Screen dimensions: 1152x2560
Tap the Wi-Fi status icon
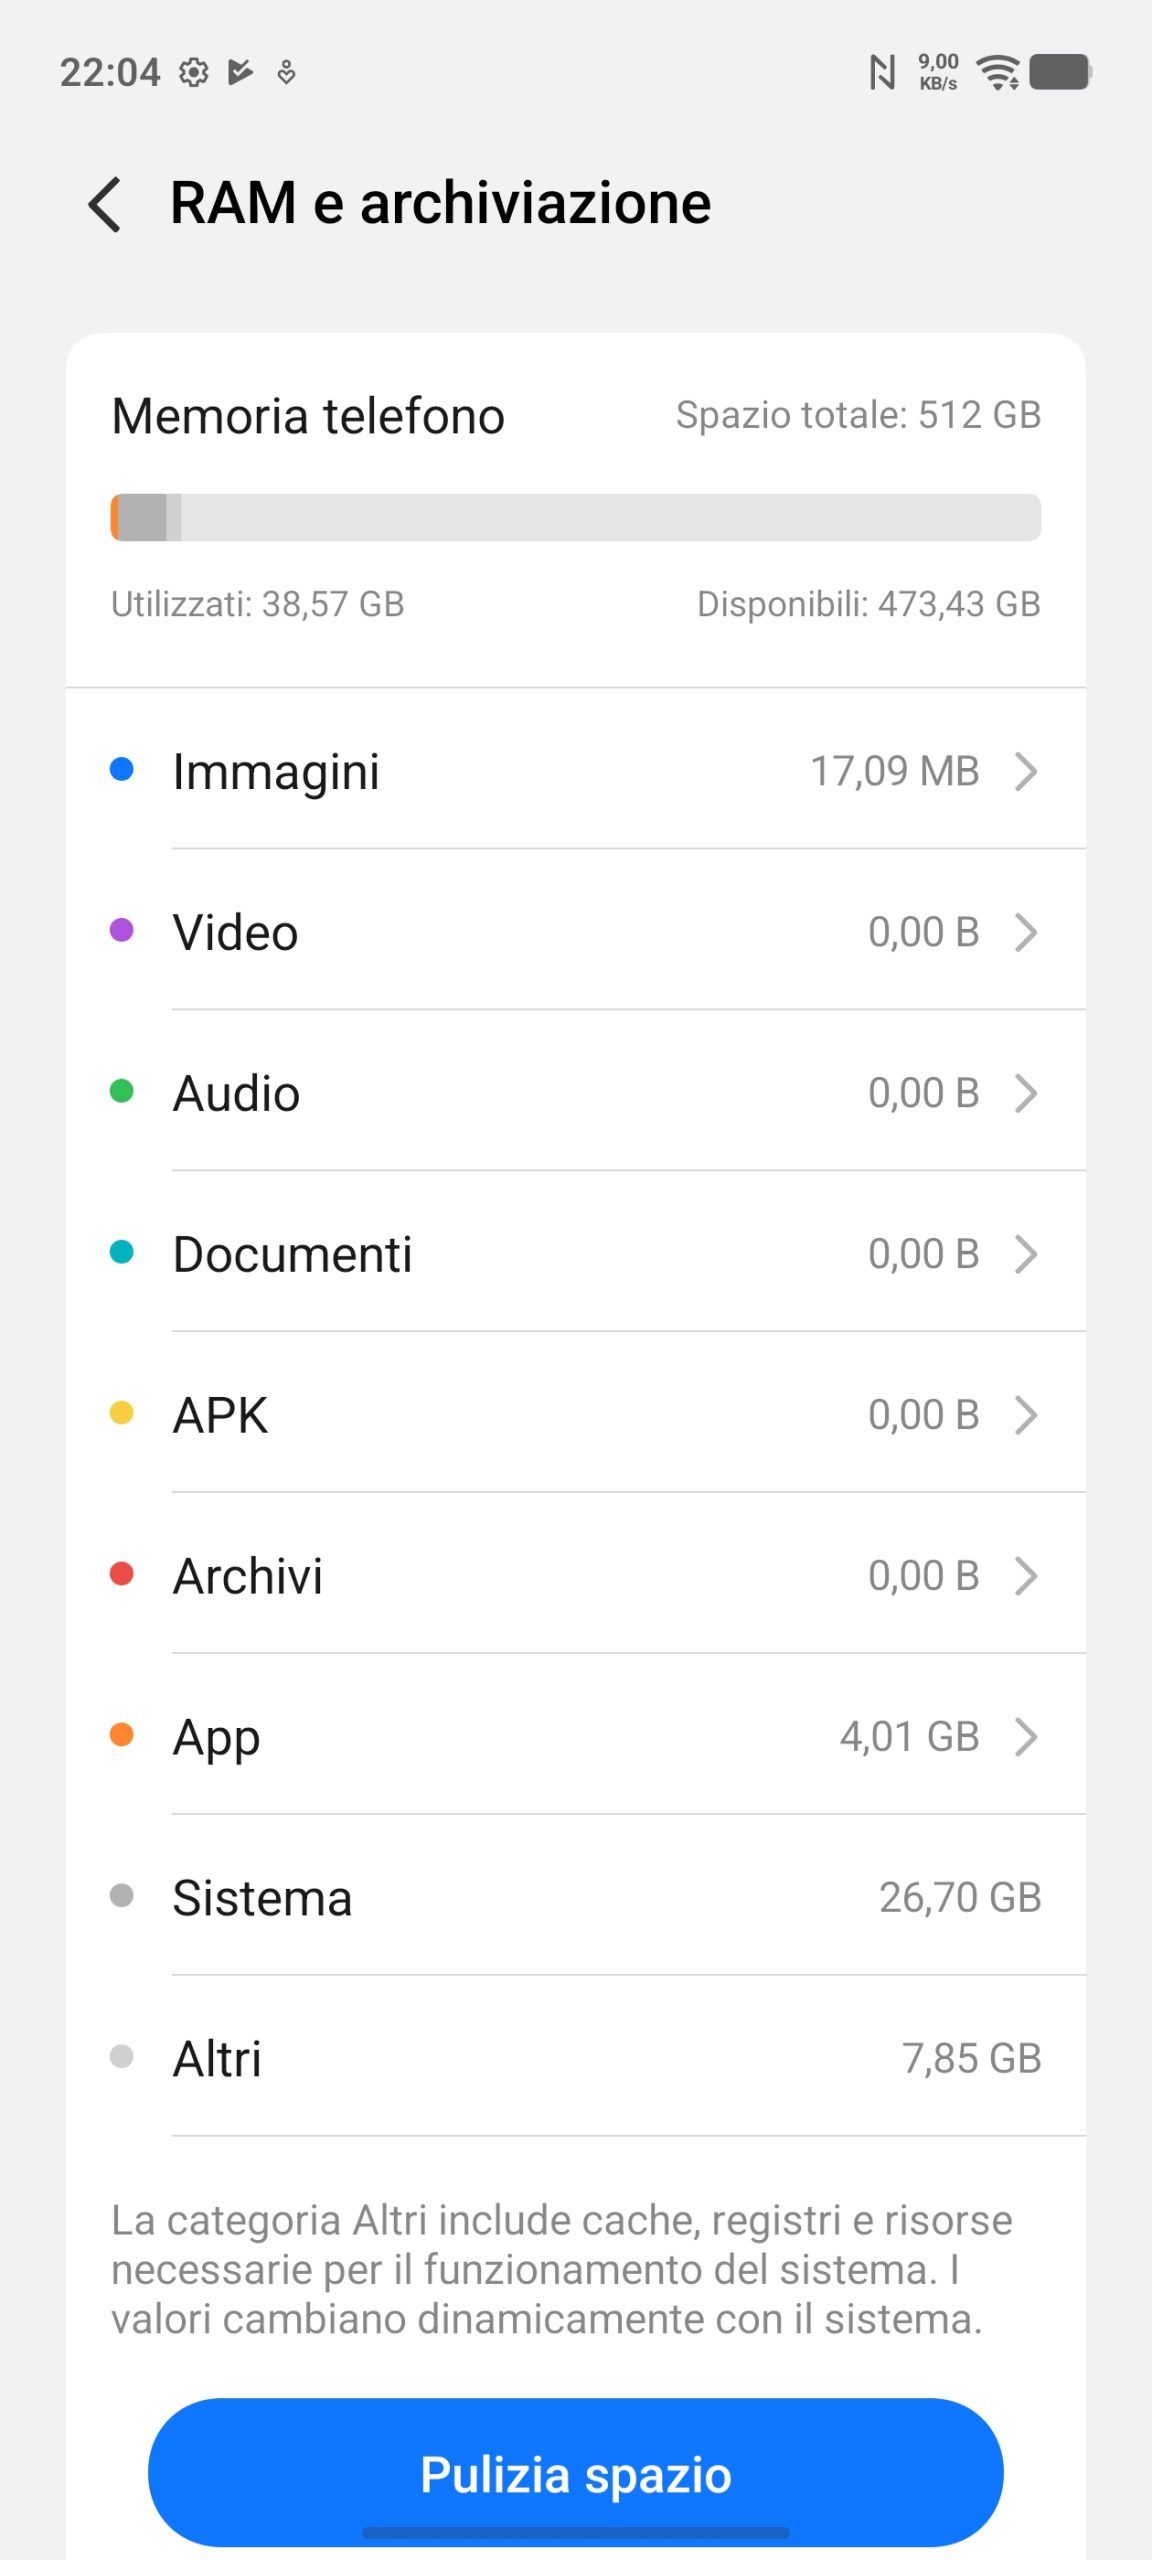(x=998, y=72)
